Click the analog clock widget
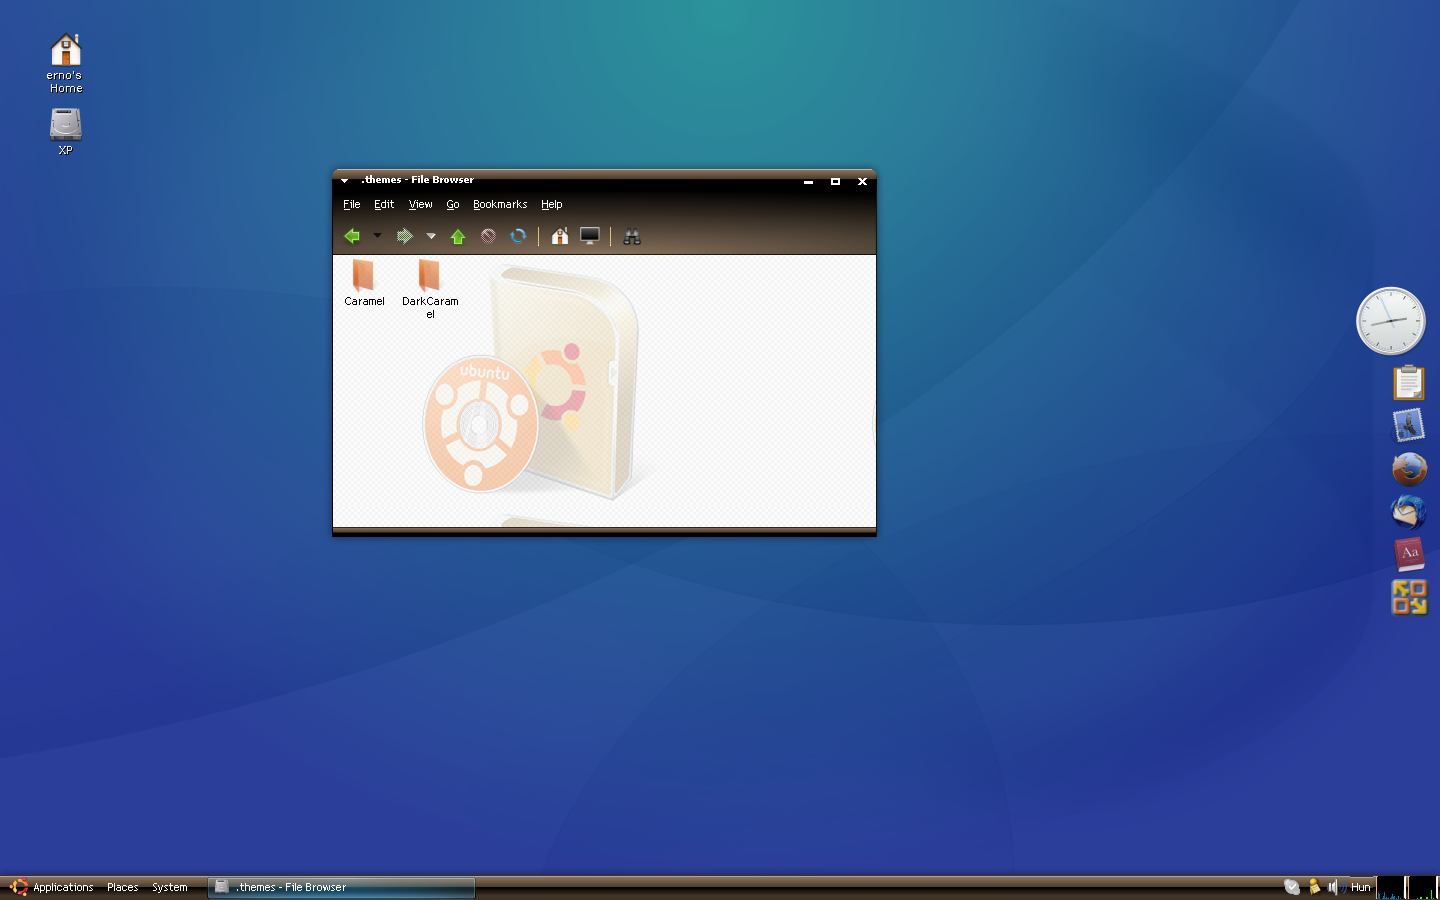Viewport: 1440px width, 900px height. [x=1390, y=321]
